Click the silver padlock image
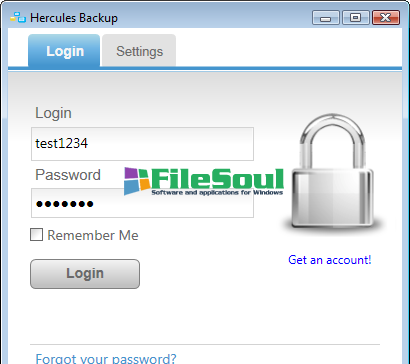This screenshot has width=410, height=364. tap(332, 174)
